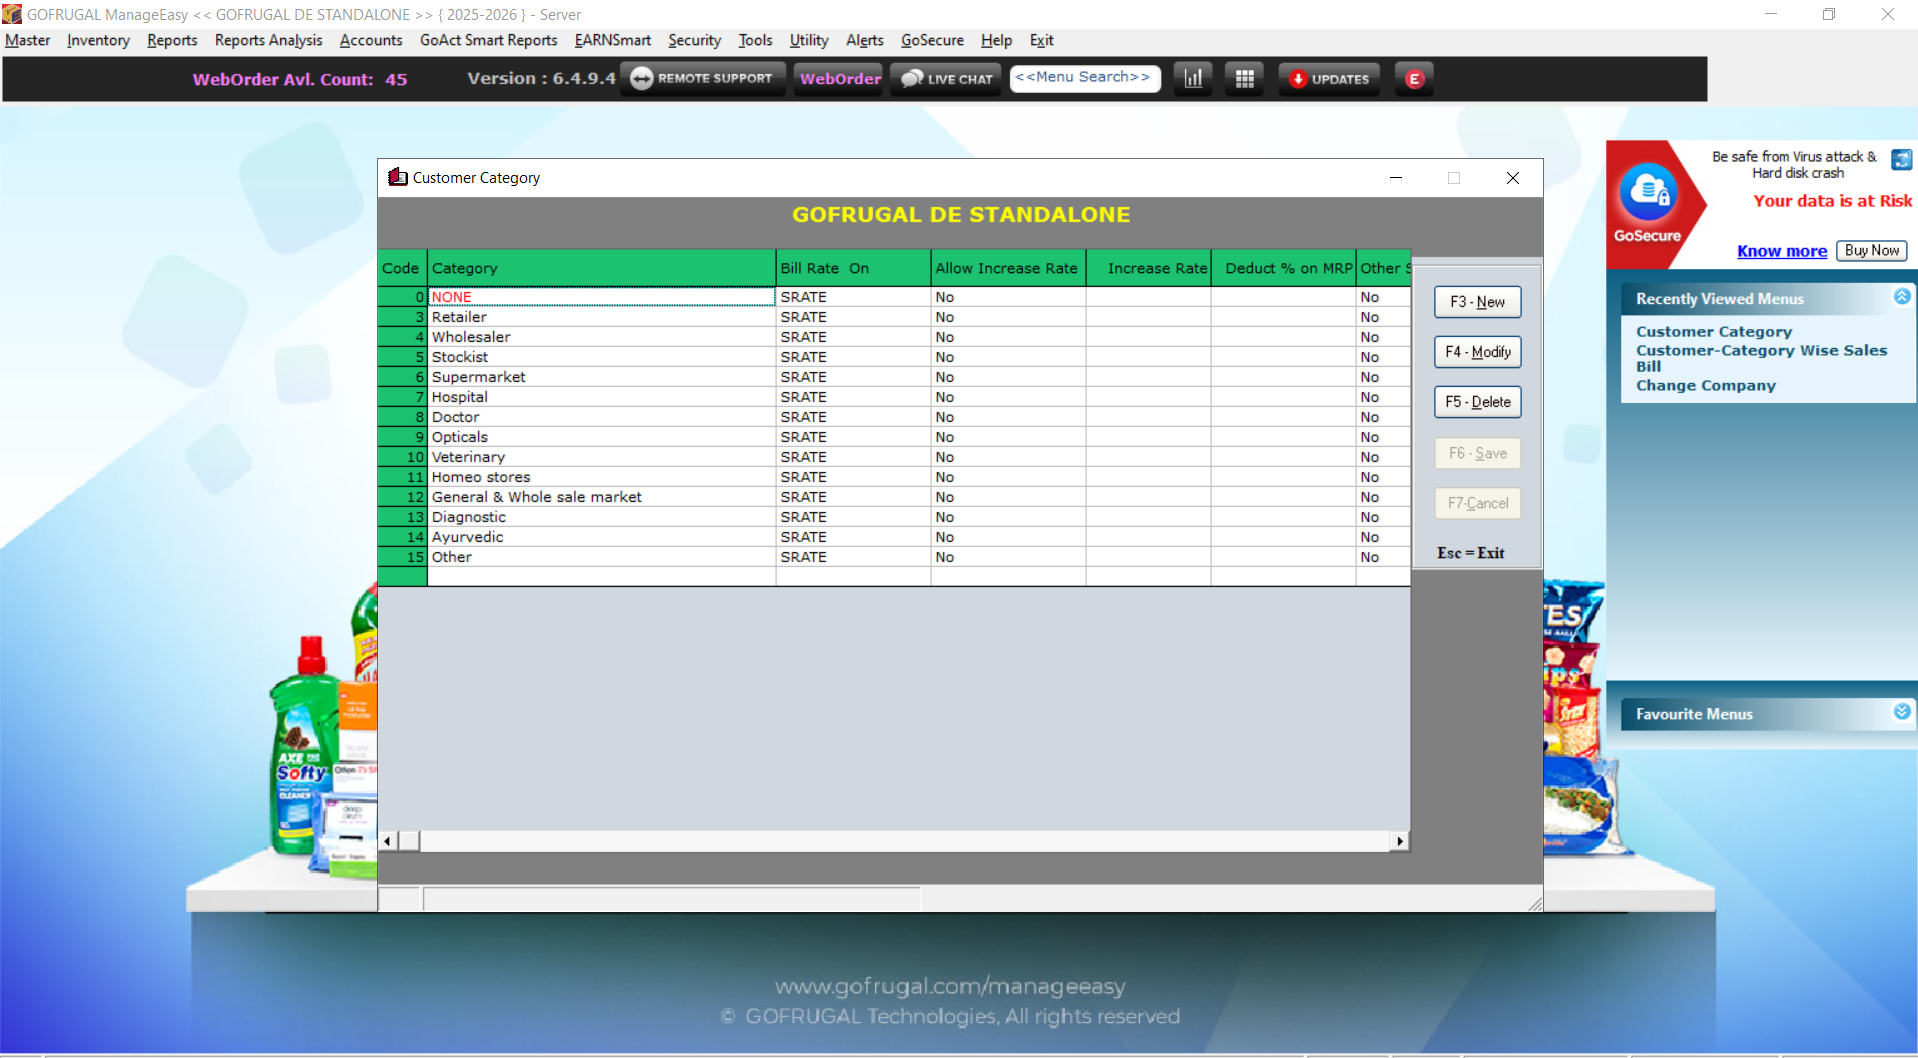Open the Tools menu

[x=756, y=40]
